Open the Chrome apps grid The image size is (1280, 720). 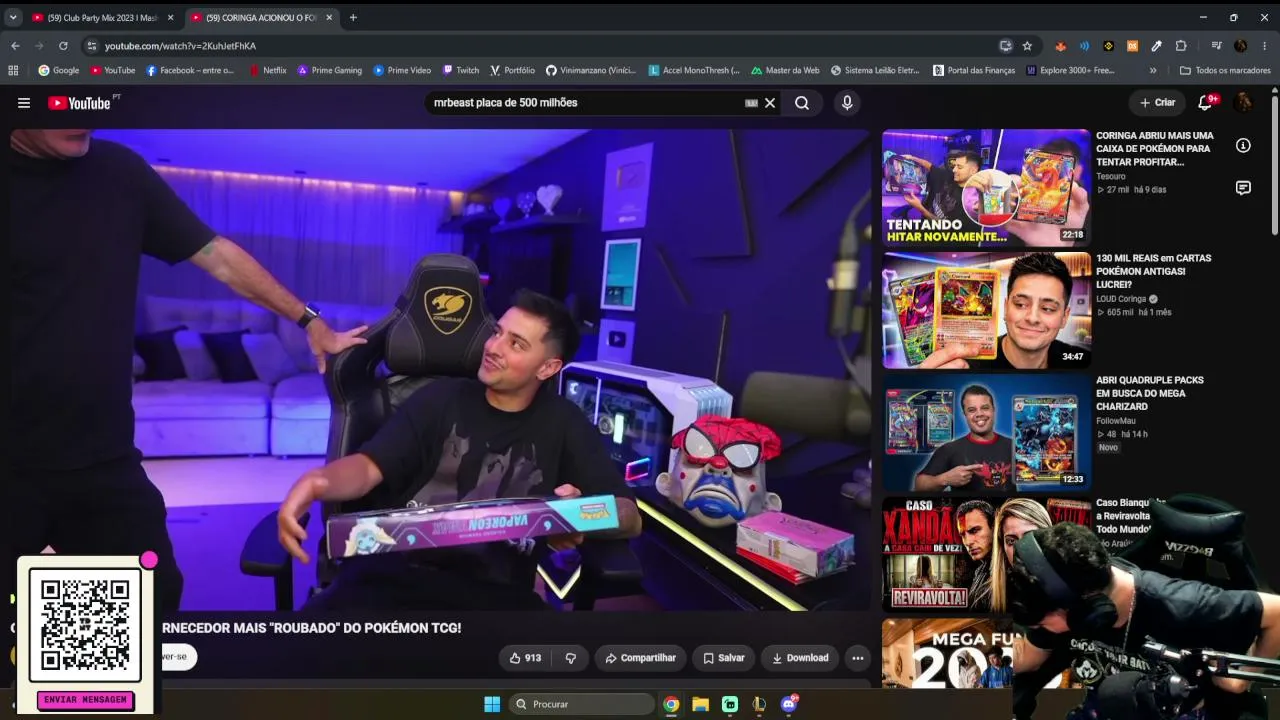(x=13, y=71)
